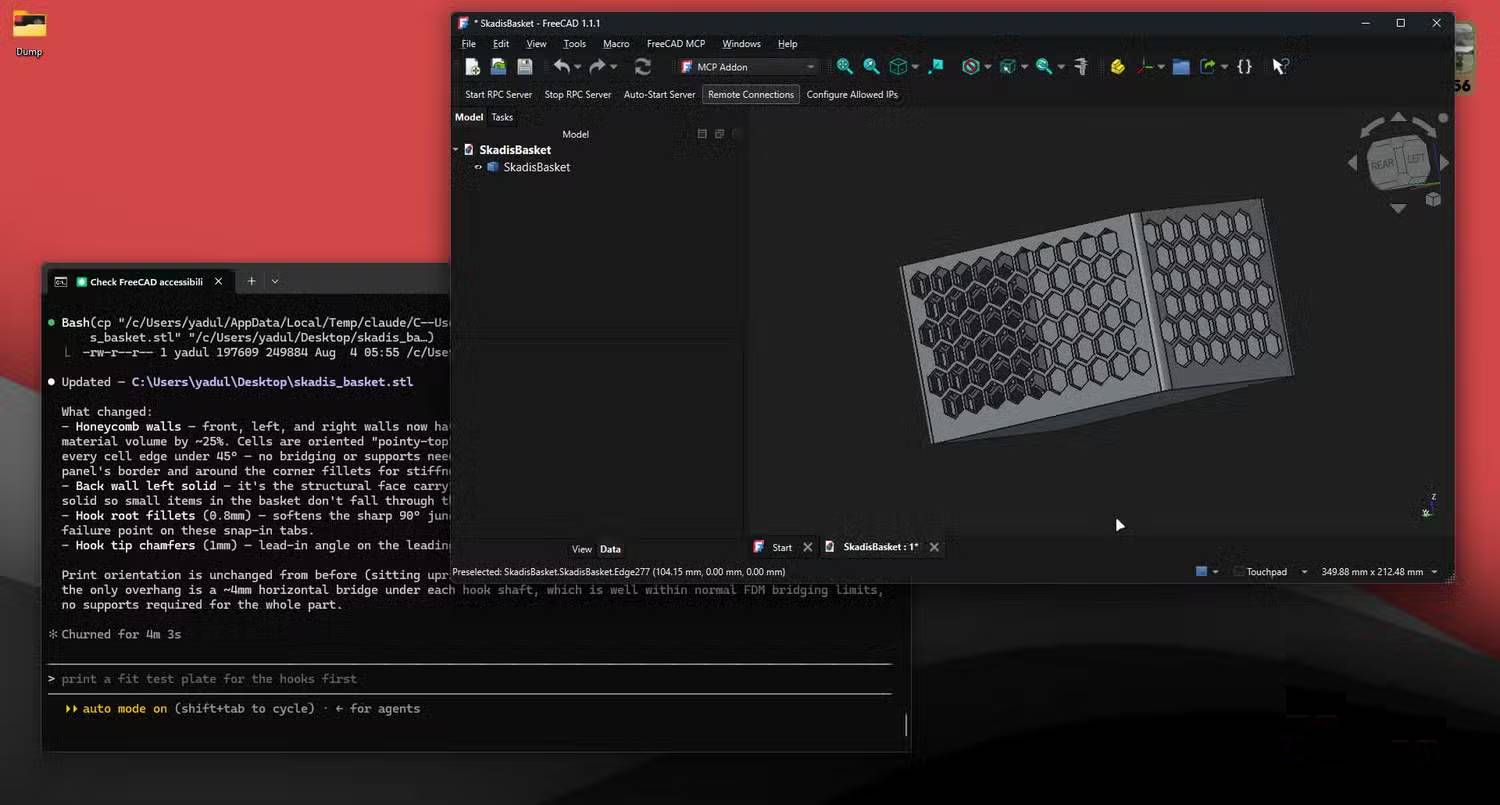The image size is (1500, 805).
Task: Open the Edit menu
Action: [501, 44]
